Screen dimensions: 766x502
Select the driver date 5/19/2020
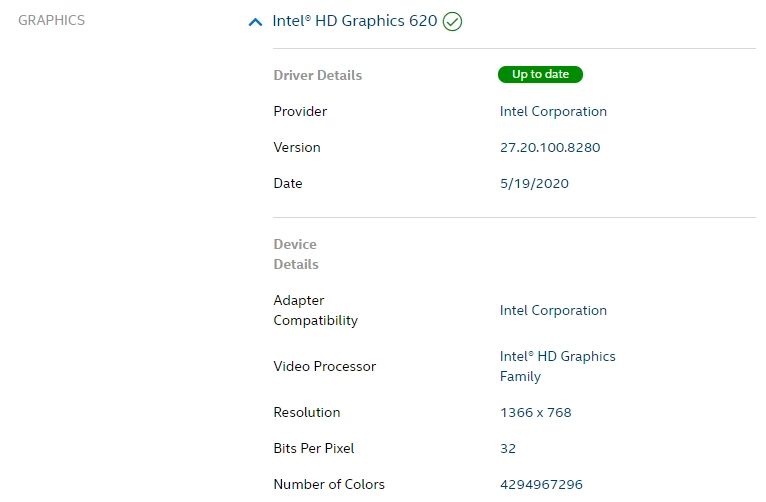point(534,184)
